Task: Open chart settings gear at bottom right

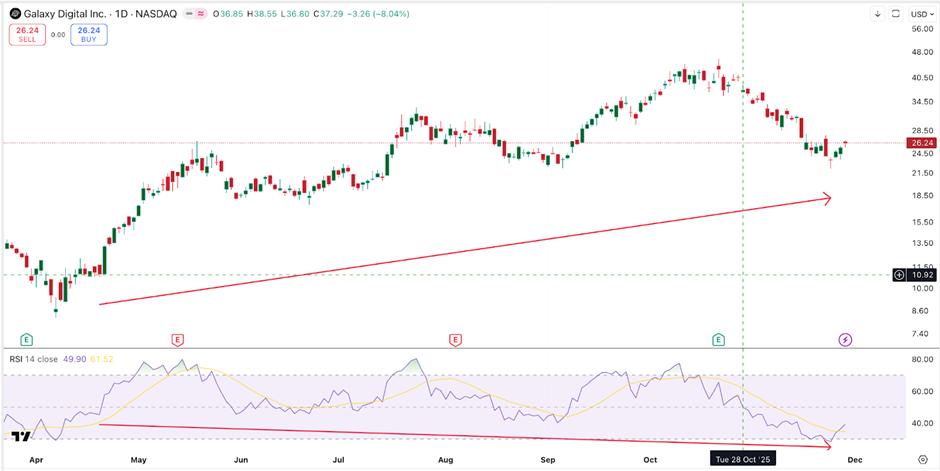Action: (x=923, y=459)
